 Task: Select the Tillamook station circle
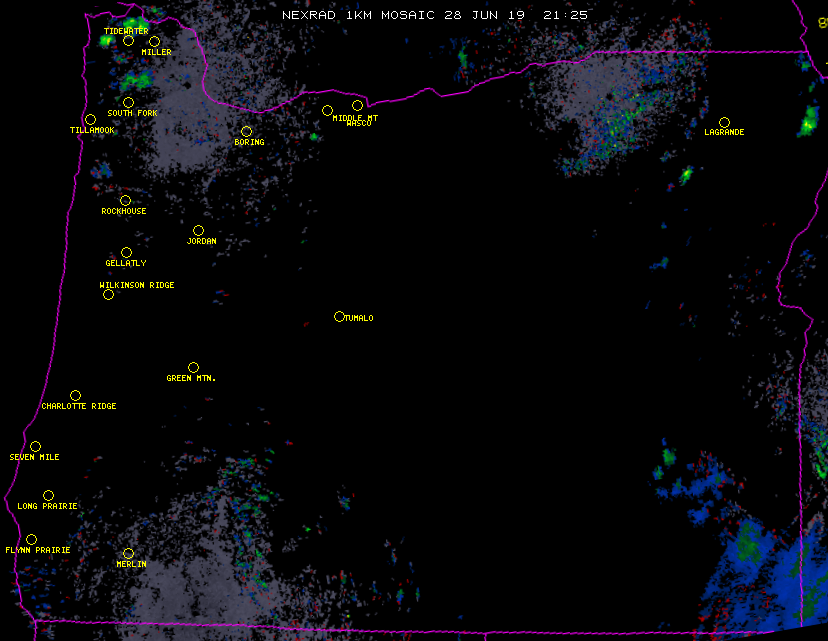point(90,120)
